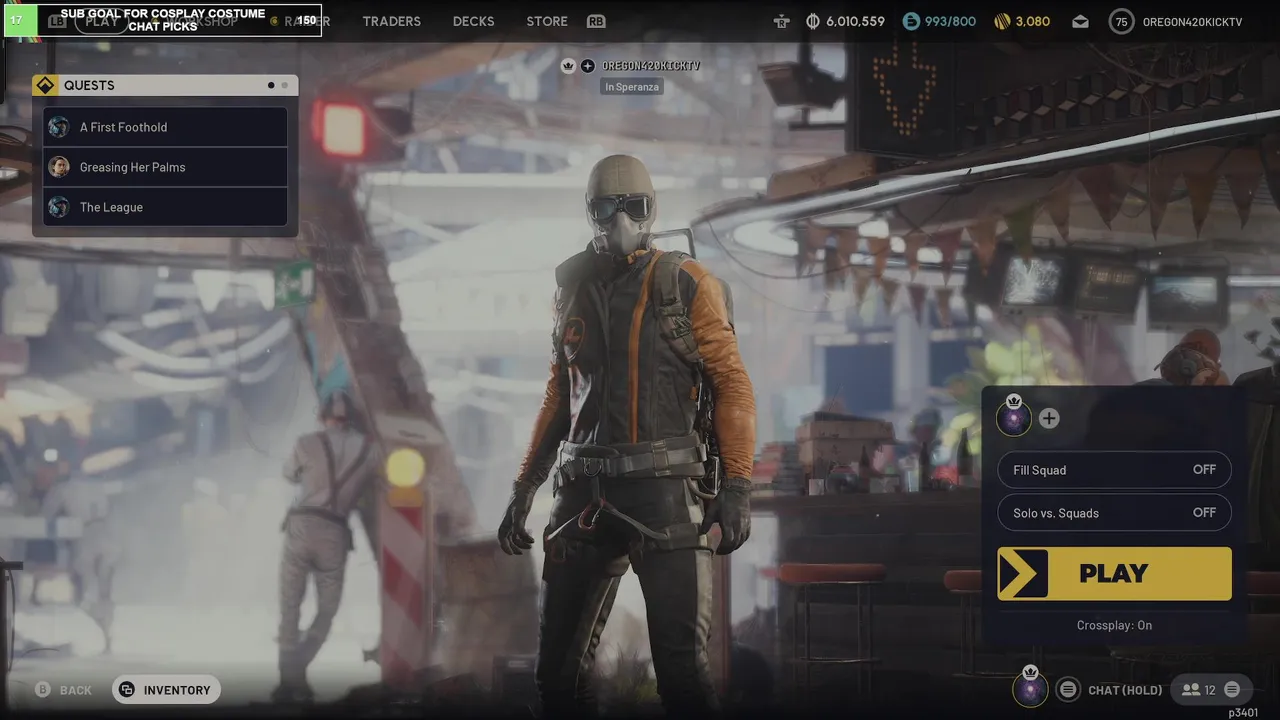The image size is (1280, 720).
Task: Open the mail envelope icon
Action: click(1080, 21)
